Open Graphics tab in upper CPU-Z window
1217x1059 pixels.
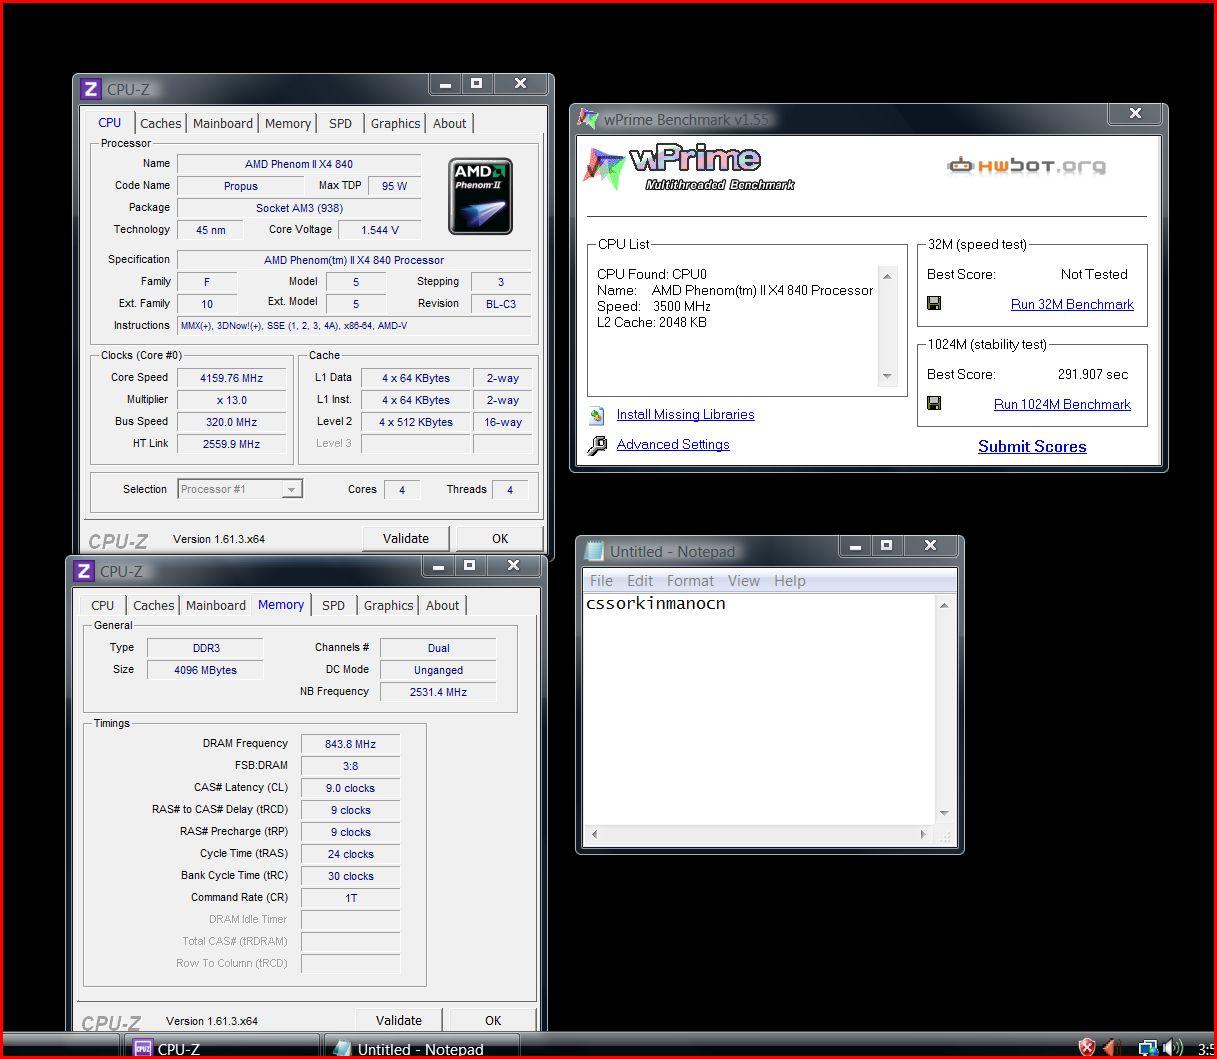(x=395, y=124)
